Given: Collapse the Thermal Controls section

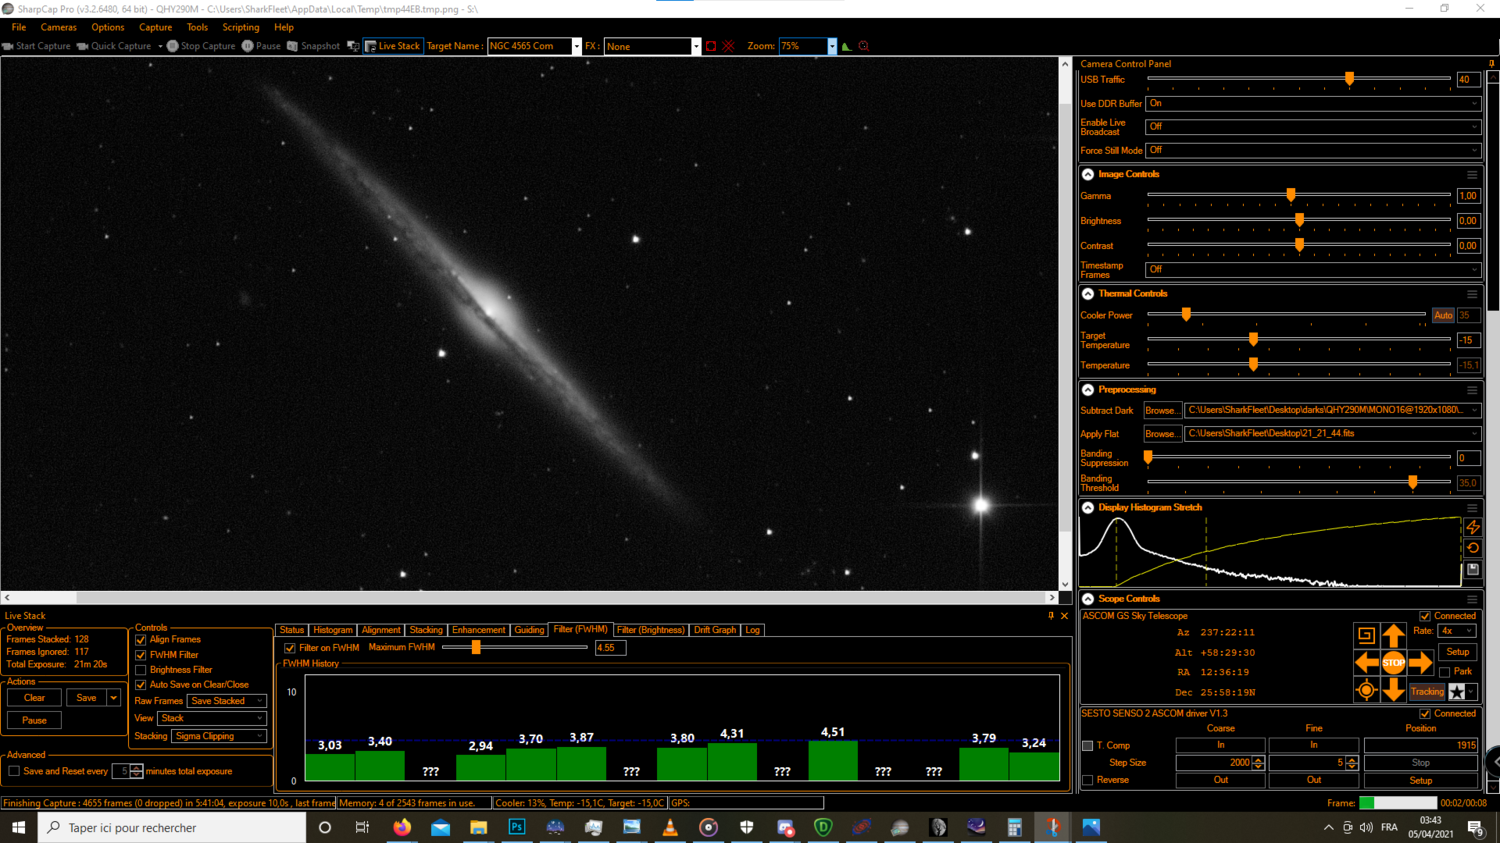Looking at the screenshot, I should pyautogui.click(x=1087, y=293).
